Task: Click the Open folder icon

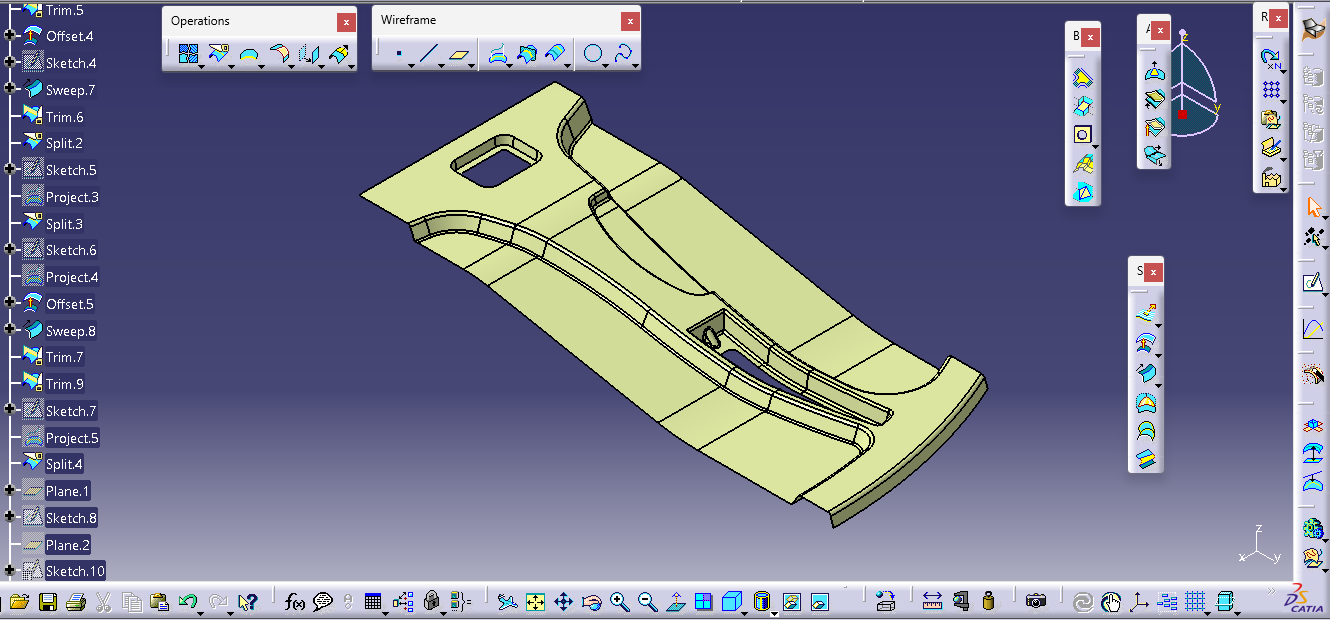Action: tap(19, 602)
